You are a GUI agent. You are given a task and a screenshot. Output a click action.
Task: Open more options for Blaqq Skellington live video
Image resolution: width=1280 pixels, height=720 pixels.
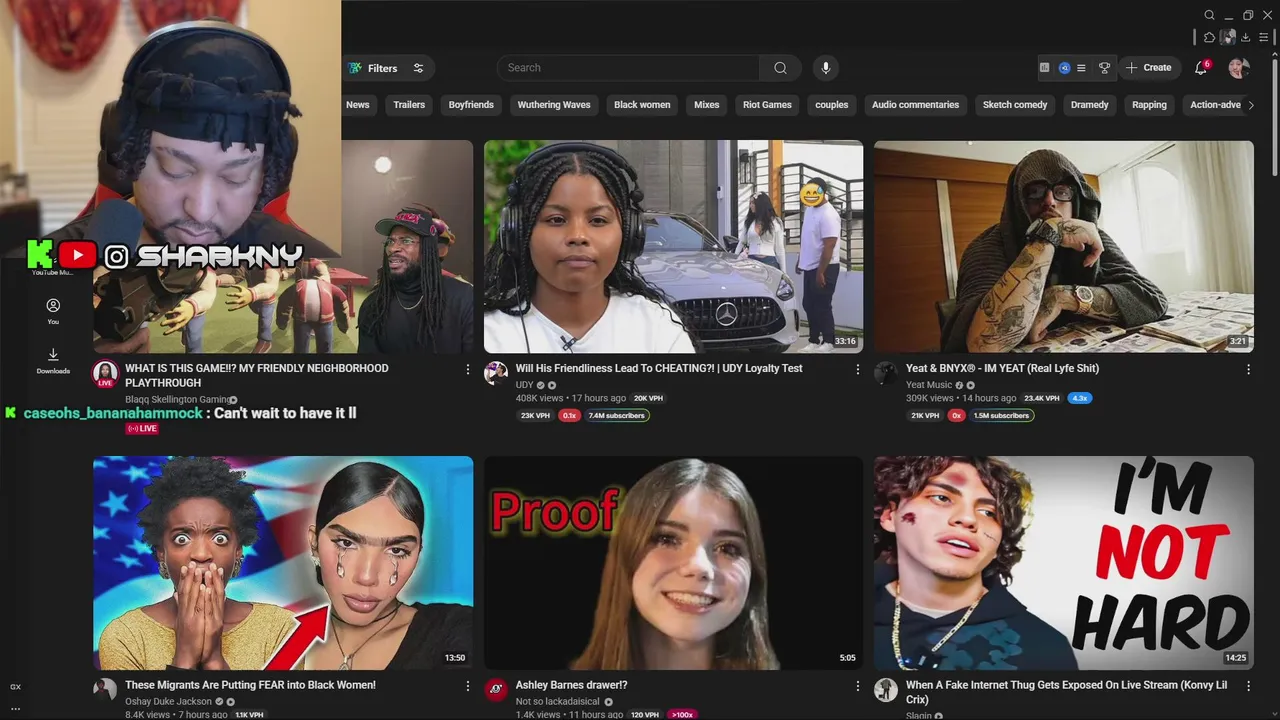[467, 369]
